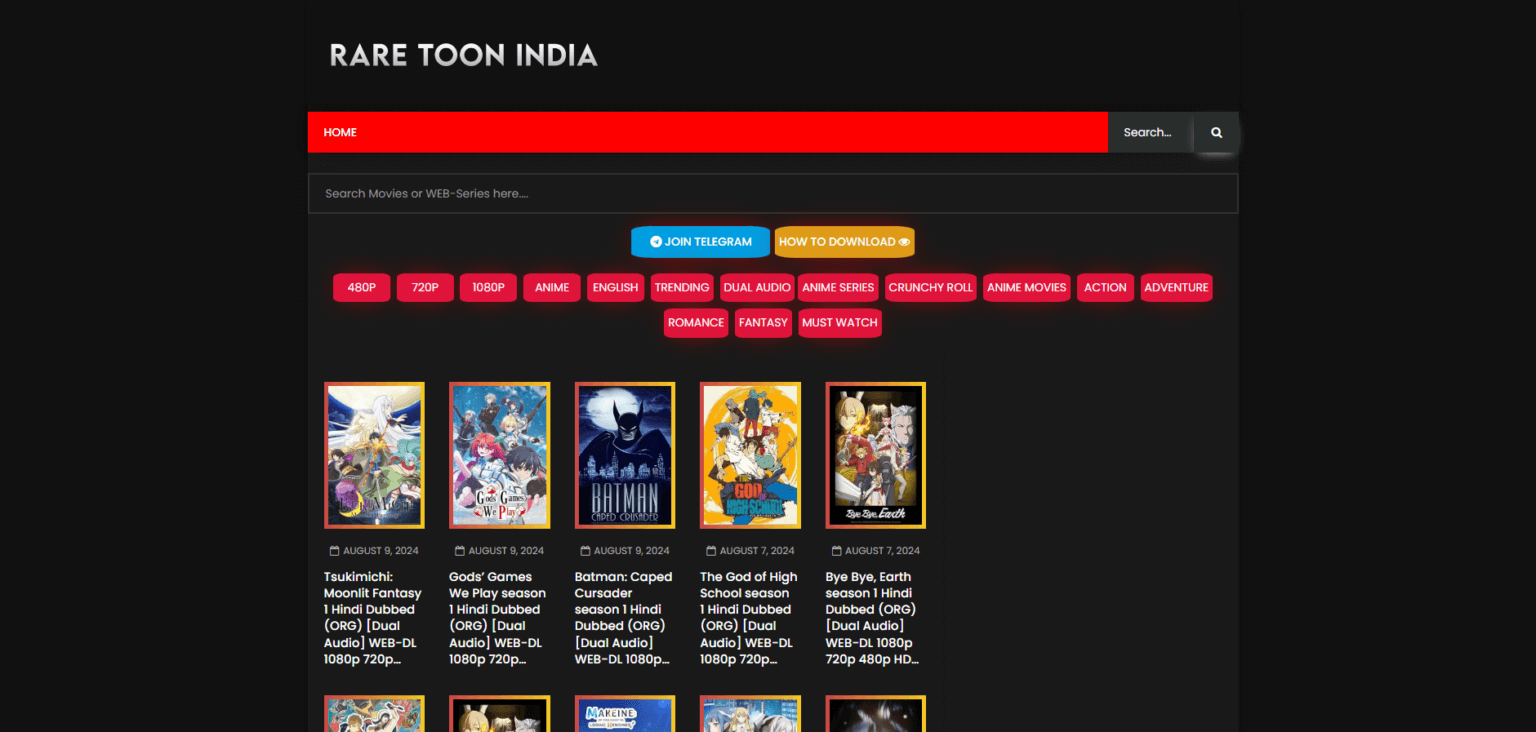Click the God of High School poster thumbnail
Image resolution: width=1536 pixels, height=732 pixels.
(x=750, y=455)
